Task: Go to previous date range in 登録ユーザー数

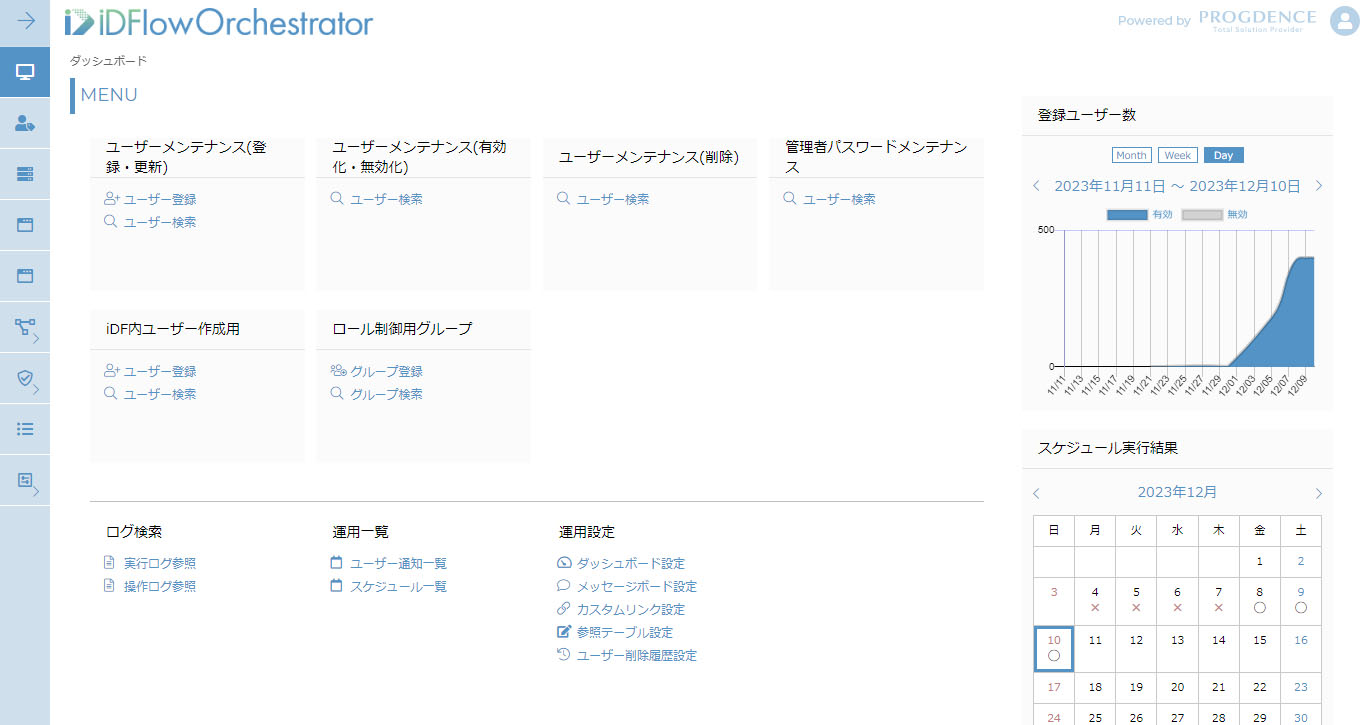Action: click(1036, 186)
